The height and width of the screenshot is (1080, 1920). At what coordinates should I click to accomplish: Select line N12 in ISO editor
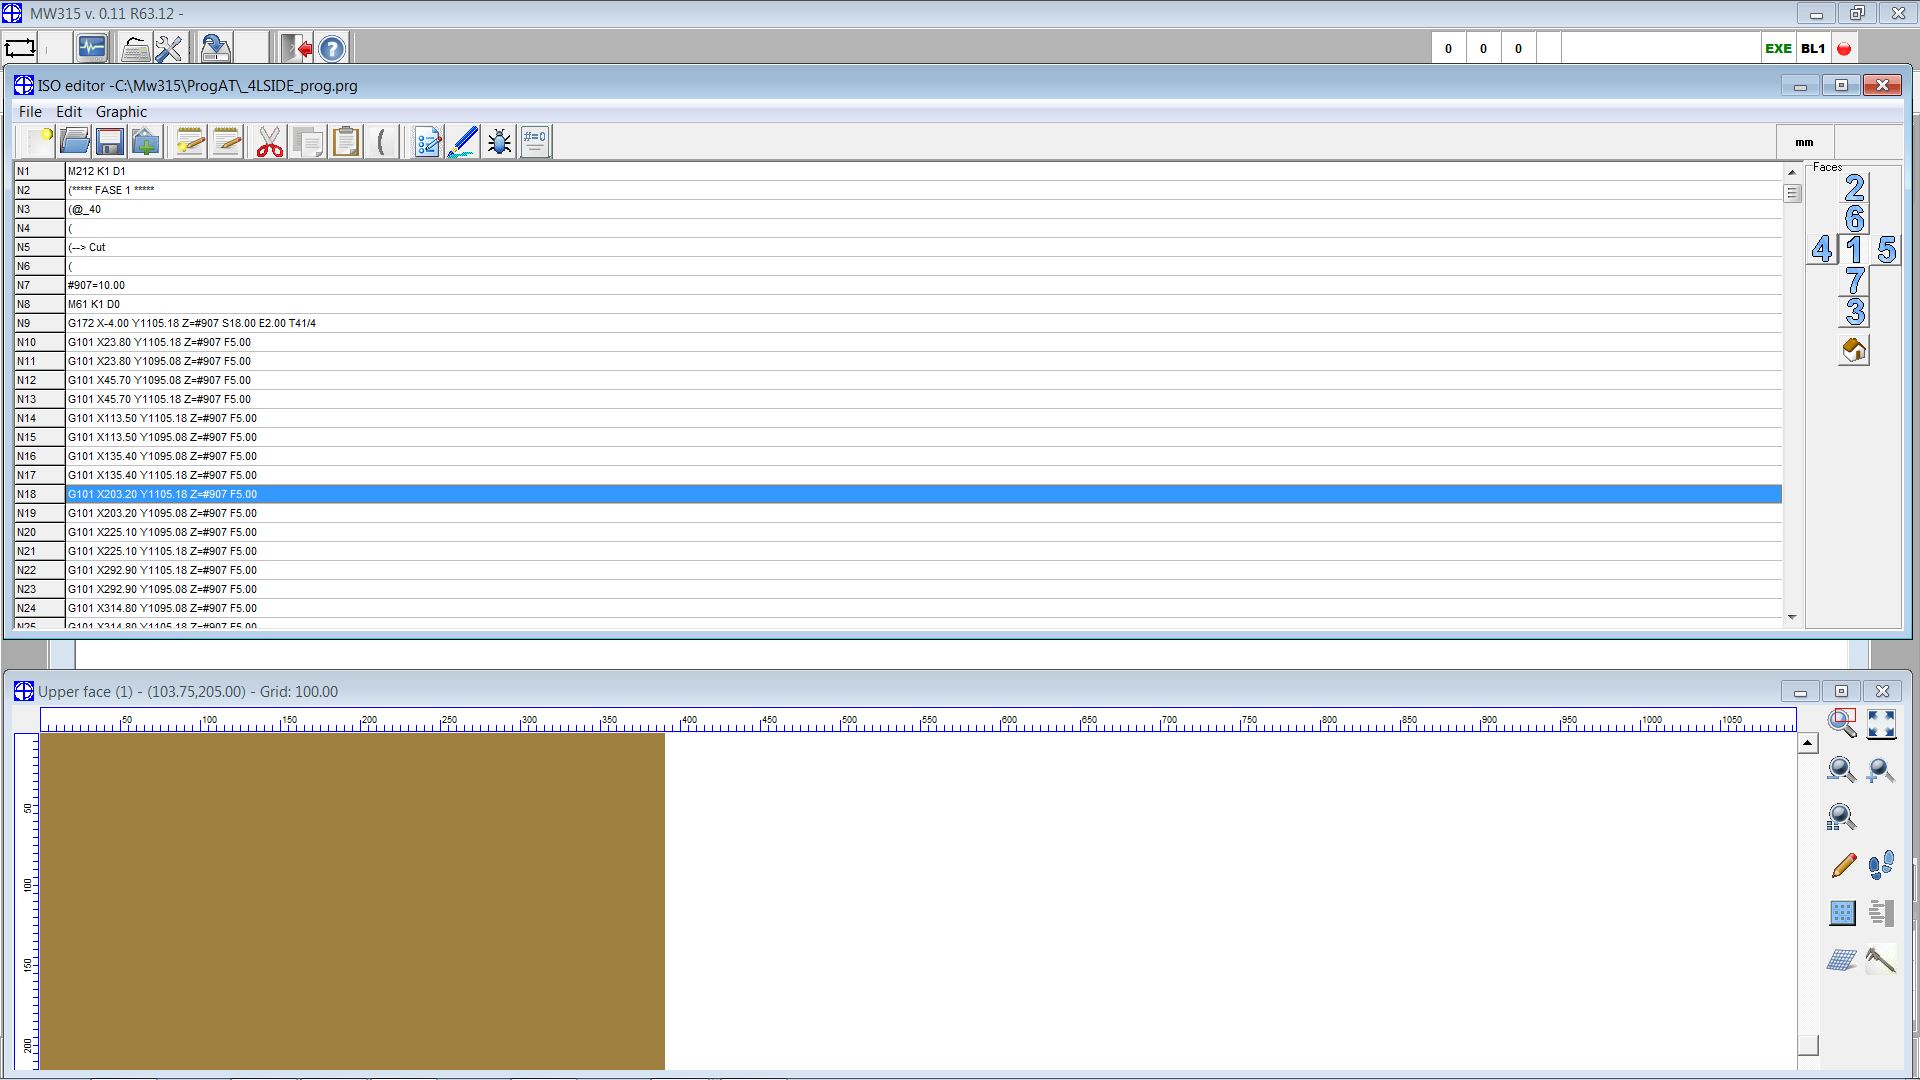click(160, 380)
